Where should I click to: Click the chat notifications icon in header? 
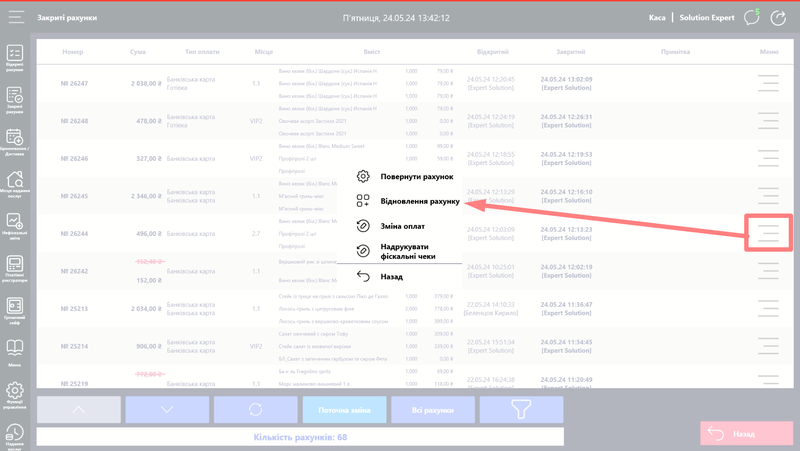pyautogui.click(x=751, y=17)
